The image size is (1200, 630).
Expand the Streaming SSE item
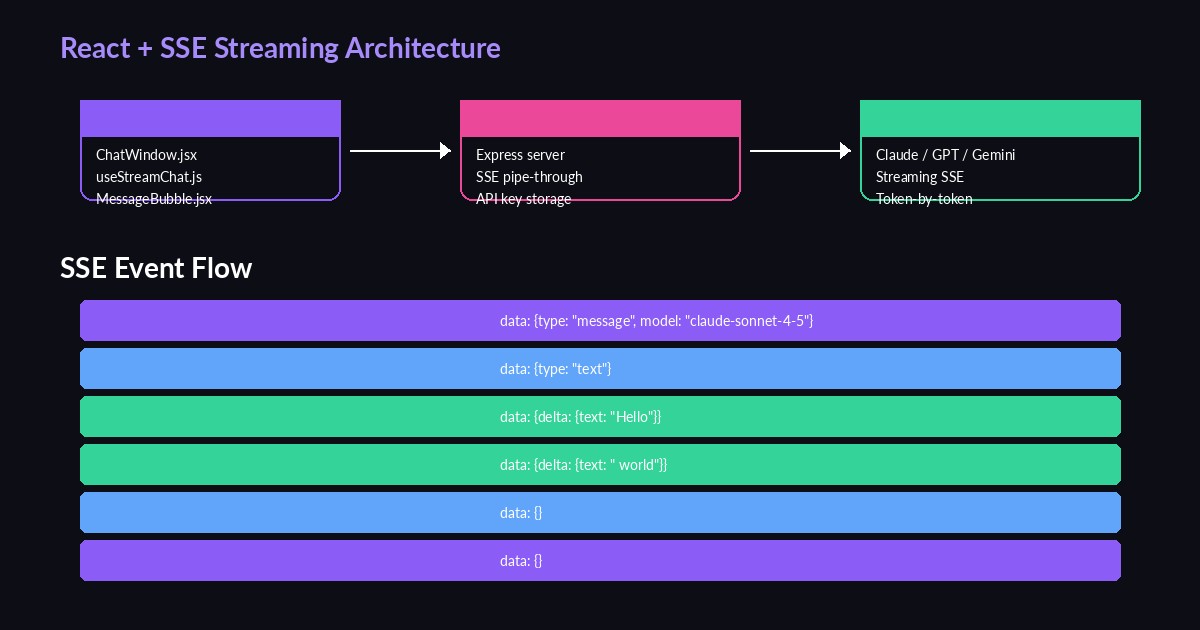coord(919,177)
